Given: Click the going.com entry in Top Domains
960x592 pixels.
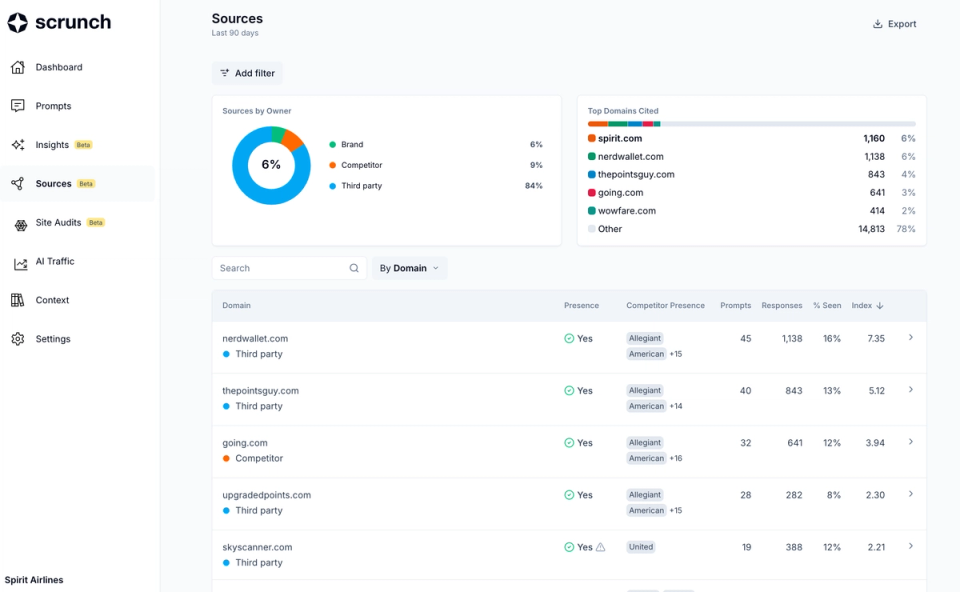Looking at the screenshot, I should click(620, 193).
